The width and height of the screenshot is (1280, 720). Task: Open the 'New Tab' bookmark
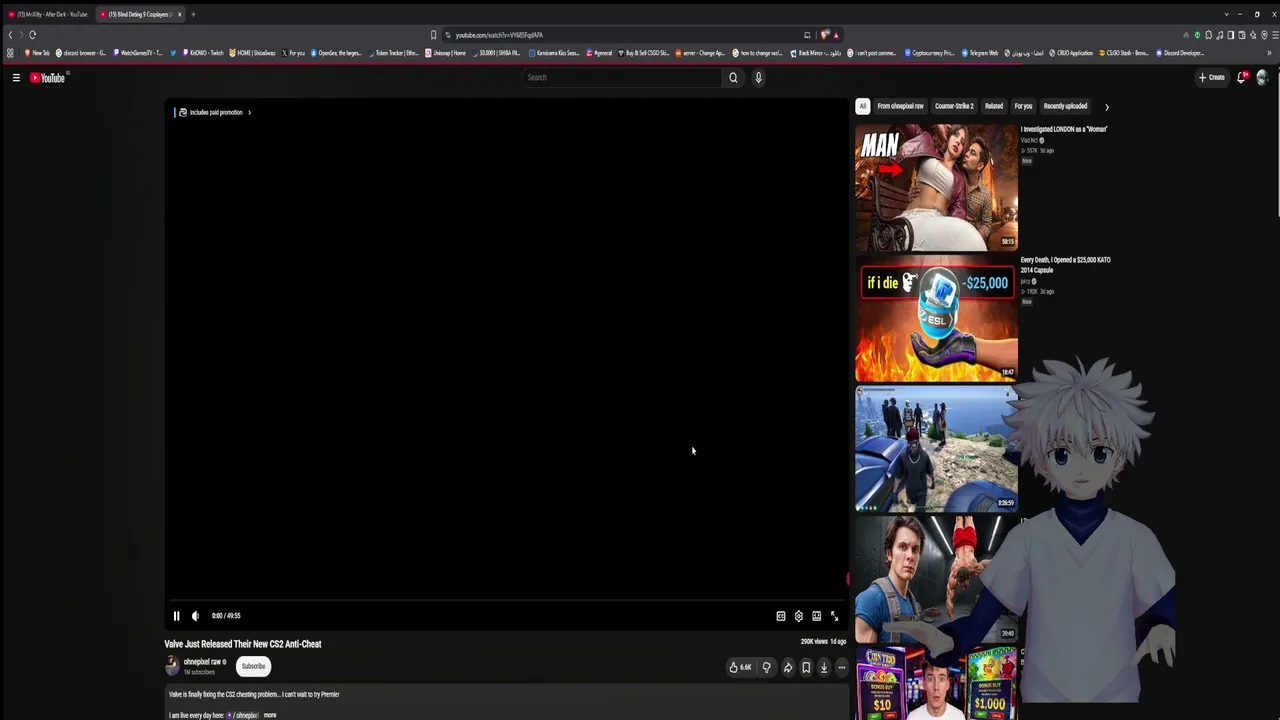coord(37,53)
